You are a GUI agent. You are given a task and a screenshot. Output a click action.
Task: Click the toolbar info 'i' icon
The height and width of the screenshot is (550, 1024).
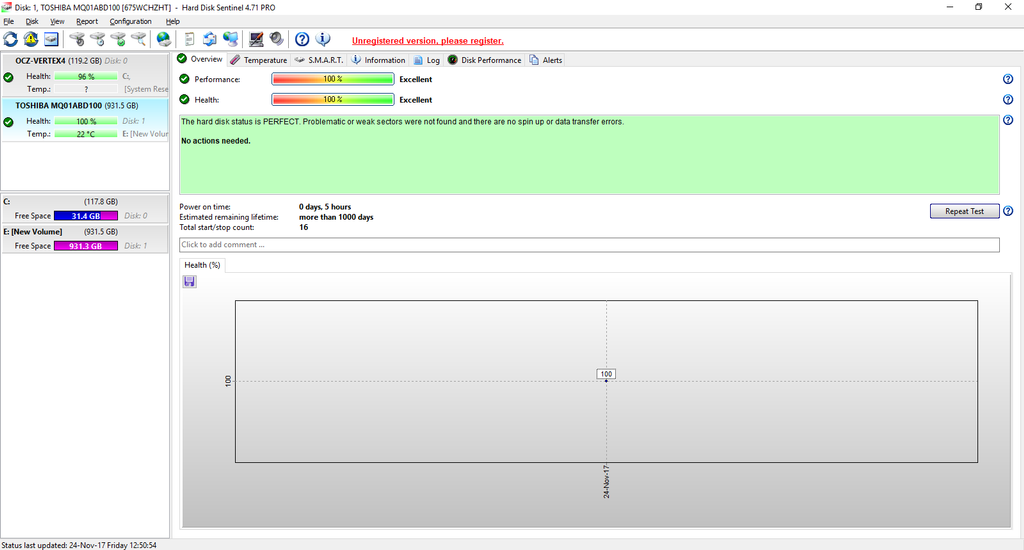tap(323, 40)
